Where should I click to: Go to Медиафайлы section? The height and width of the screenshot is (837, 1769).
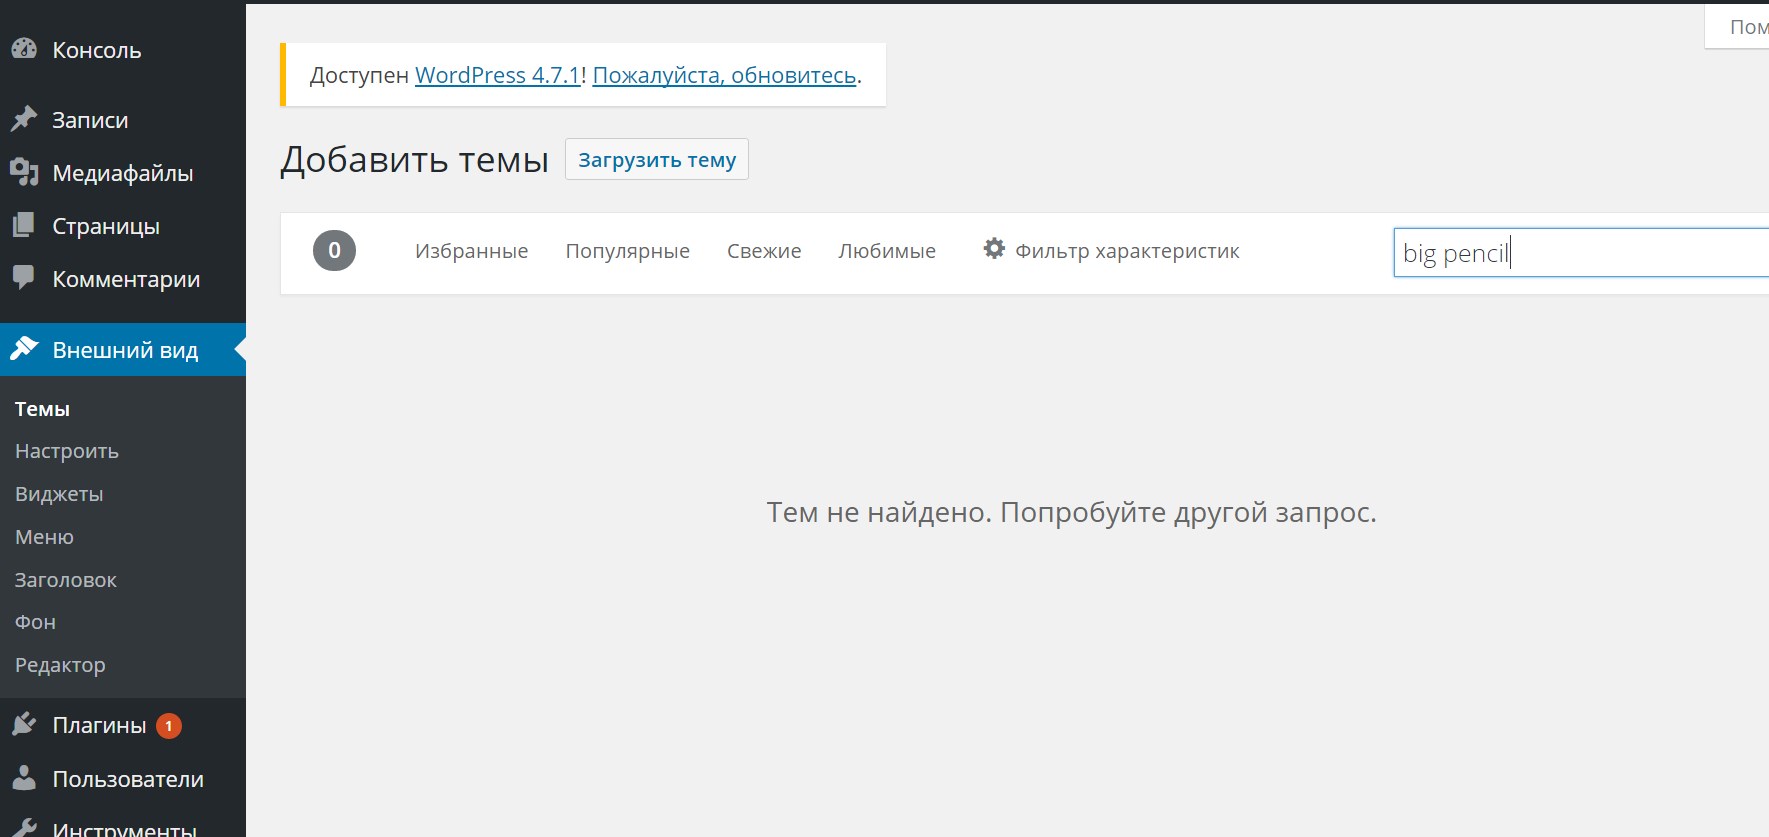[123, 173]
